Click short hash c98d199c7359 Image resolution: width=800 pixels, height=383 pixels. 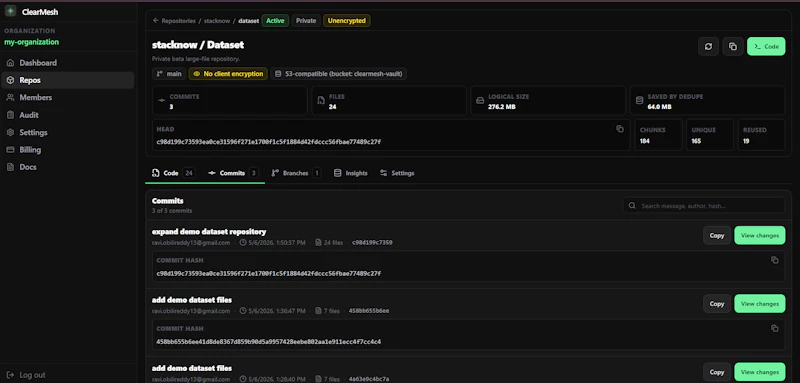tap(372, 243)
